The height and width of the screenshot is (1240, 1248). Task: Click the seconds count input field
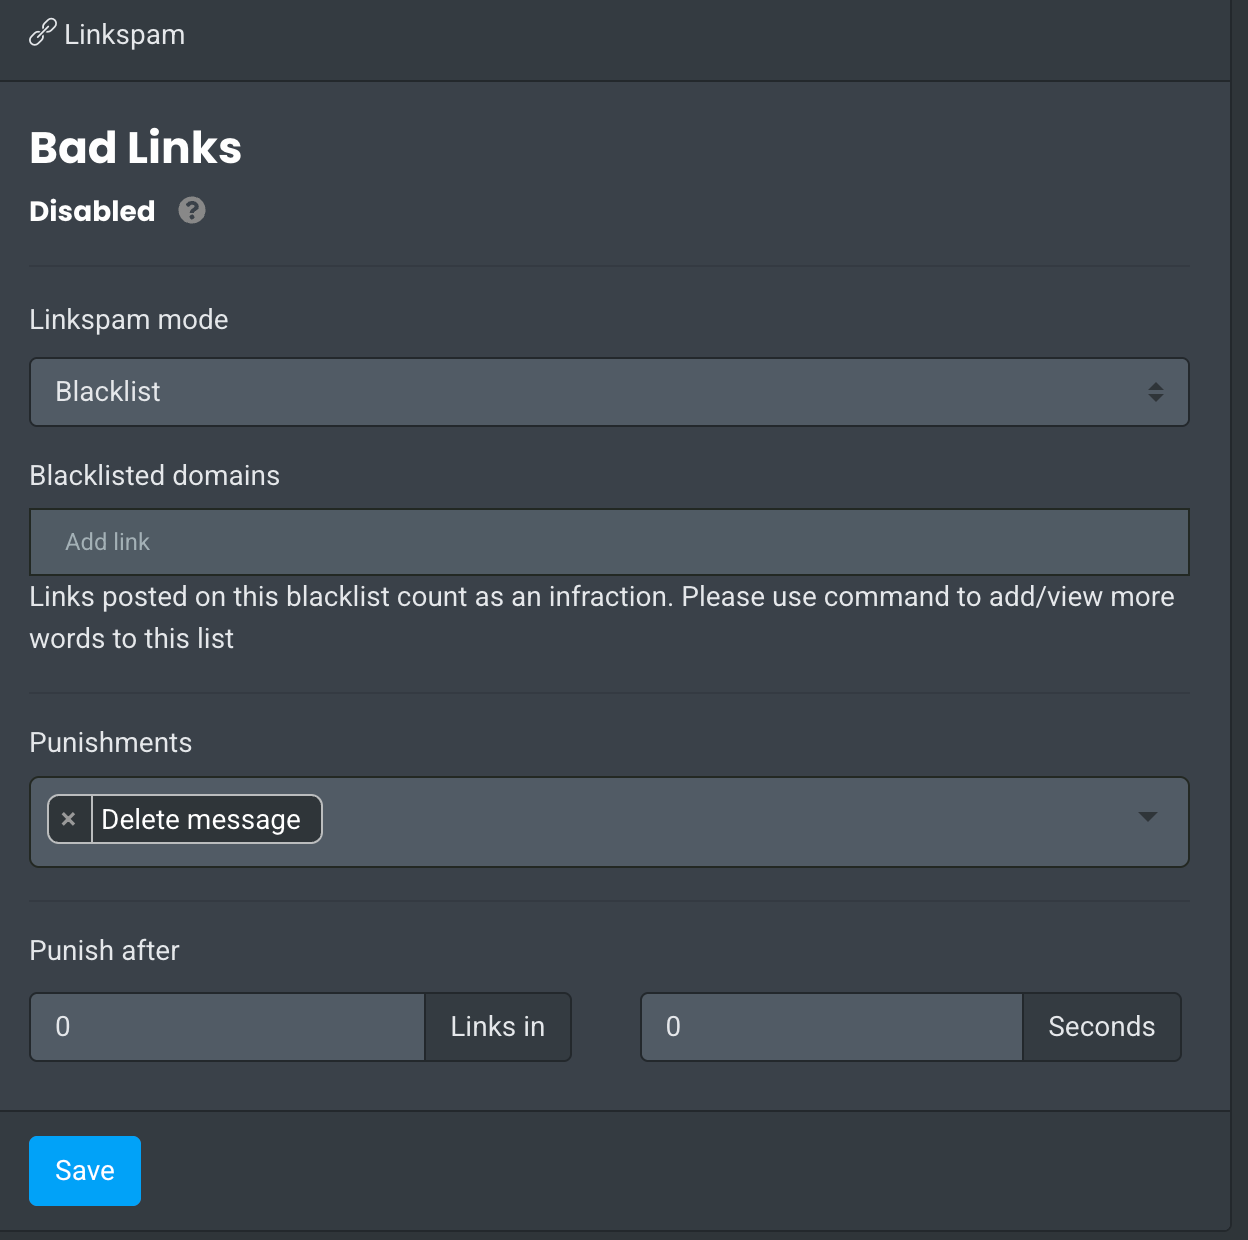[x=831, y=1027]
